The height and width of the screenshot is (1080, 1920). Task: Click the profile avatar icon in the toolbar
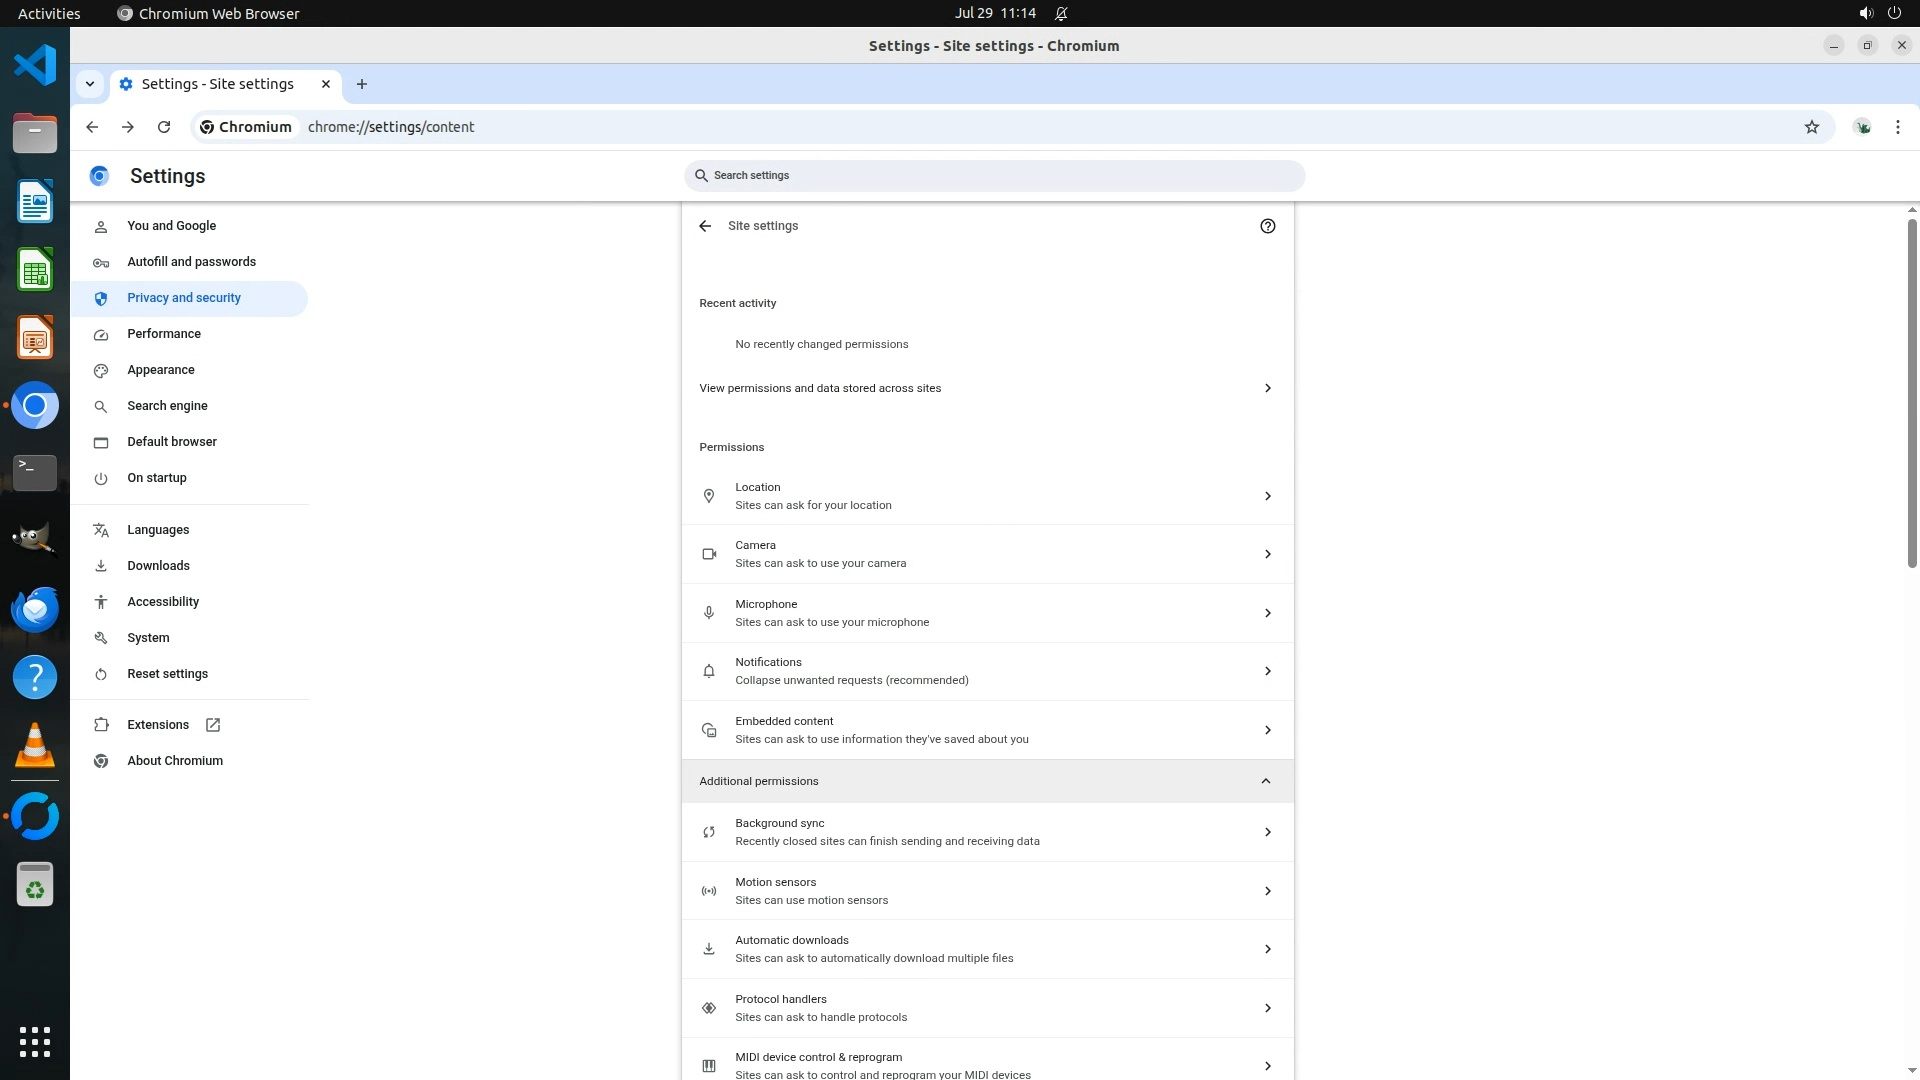(1862, 127)
